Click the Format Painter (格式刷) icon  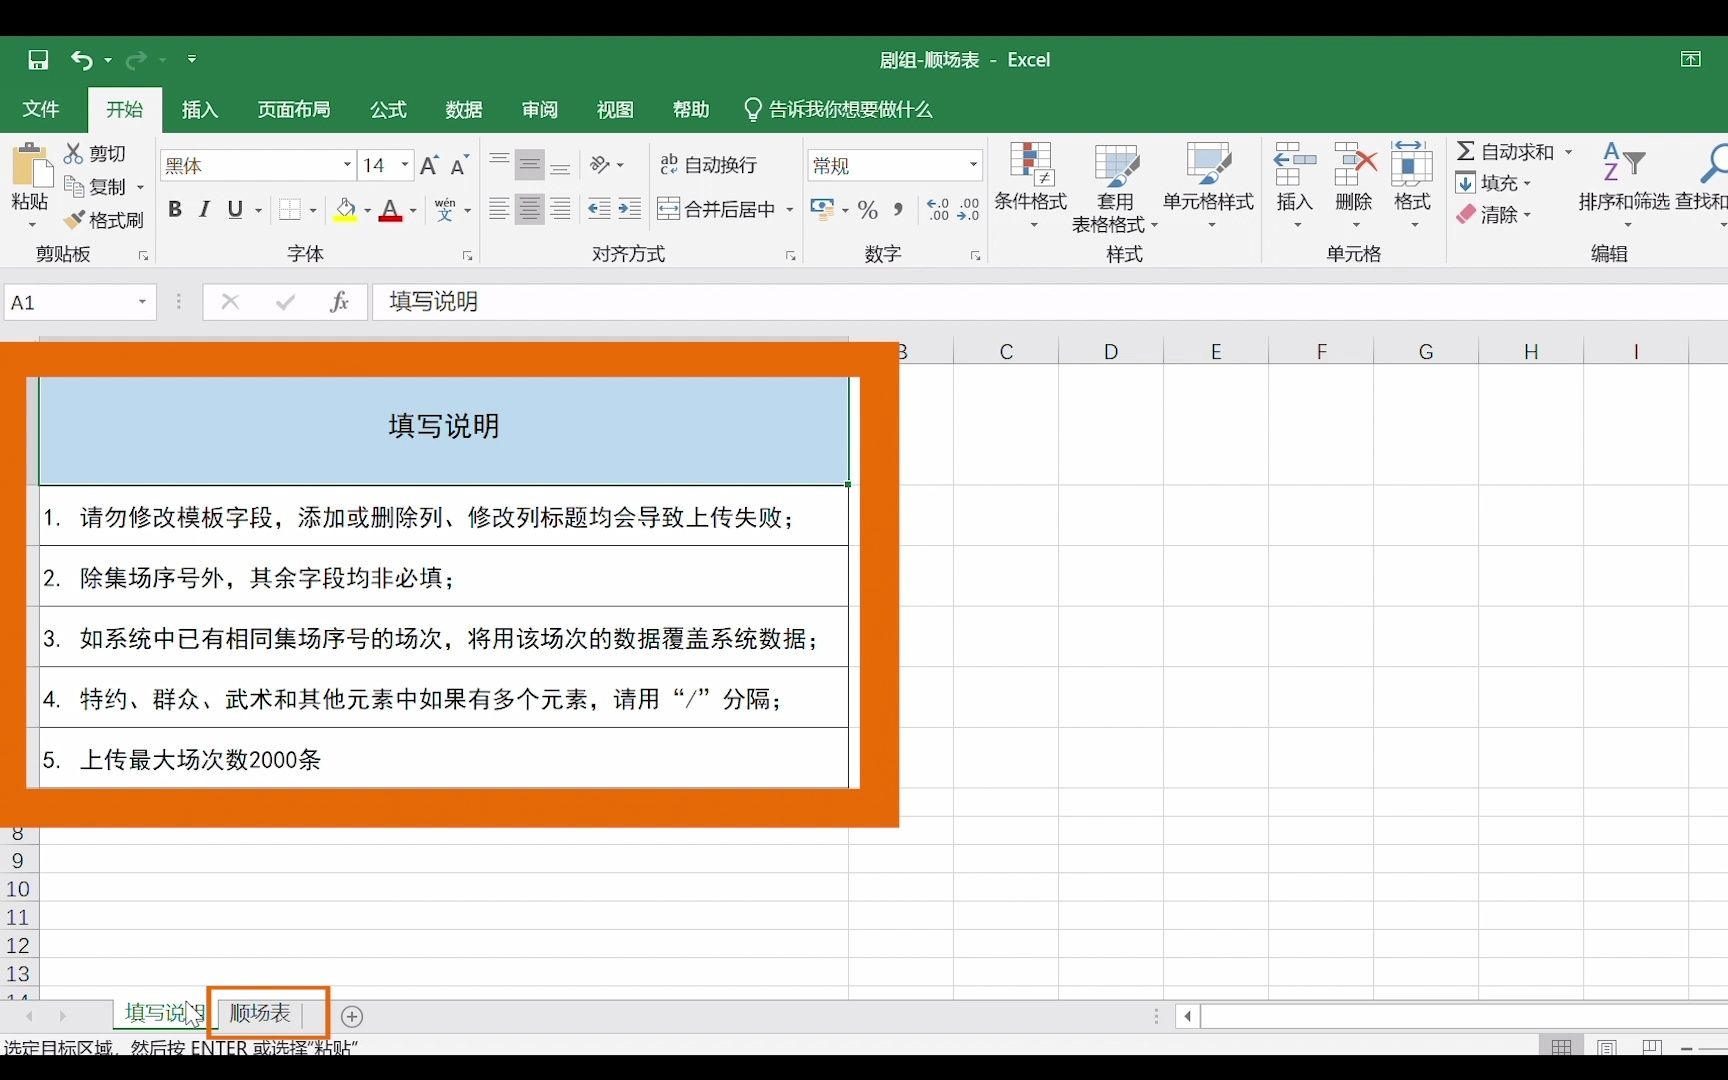pos(73,219)
